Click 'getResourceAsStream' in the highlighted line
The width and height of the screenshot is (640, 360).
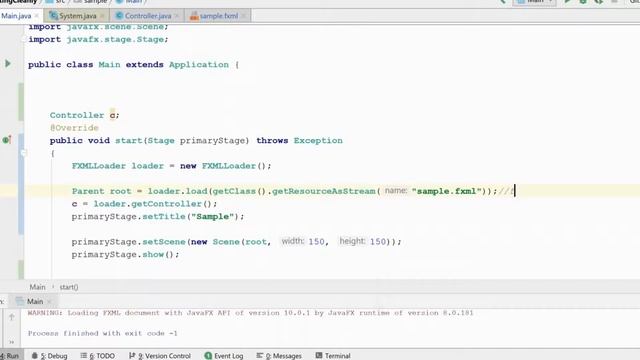[x=323, y=191]
